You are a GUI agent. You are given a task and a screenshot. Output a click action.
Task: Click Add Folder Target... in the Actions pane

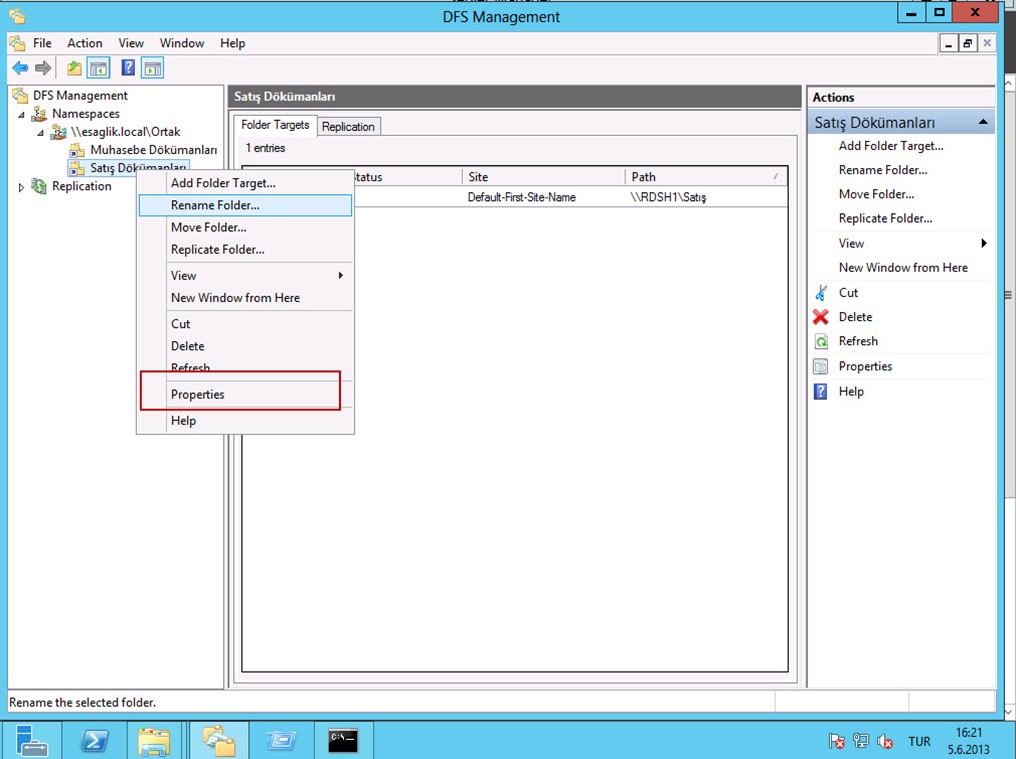tap(891, 146)
